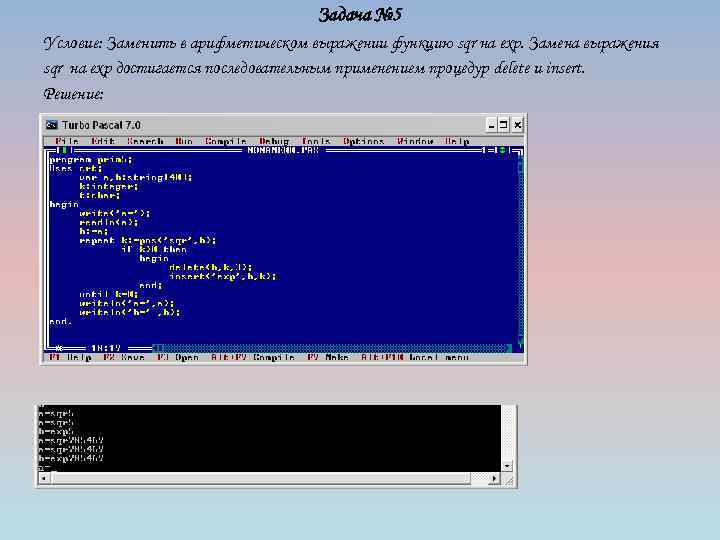Click F1 Help in the status line
Image resolution: width=720 pixels, height=540 pixels.
pos(70,357)
